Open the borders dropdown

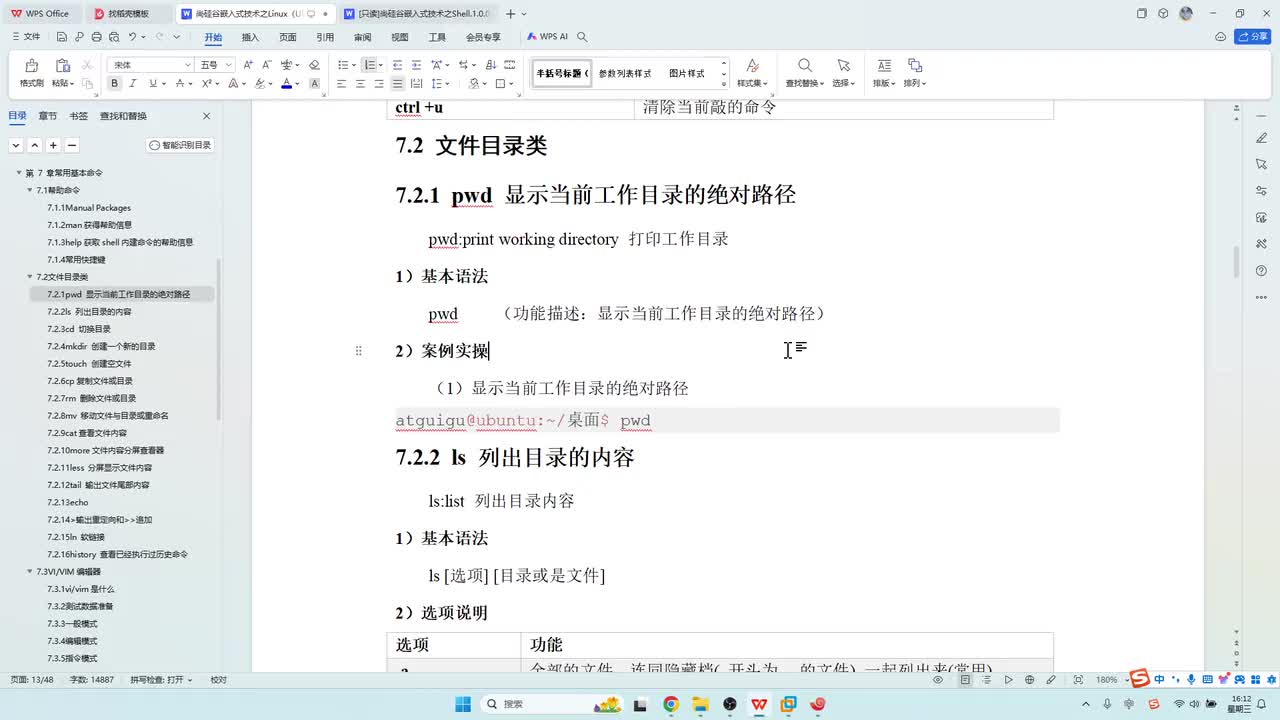(512, 84)
